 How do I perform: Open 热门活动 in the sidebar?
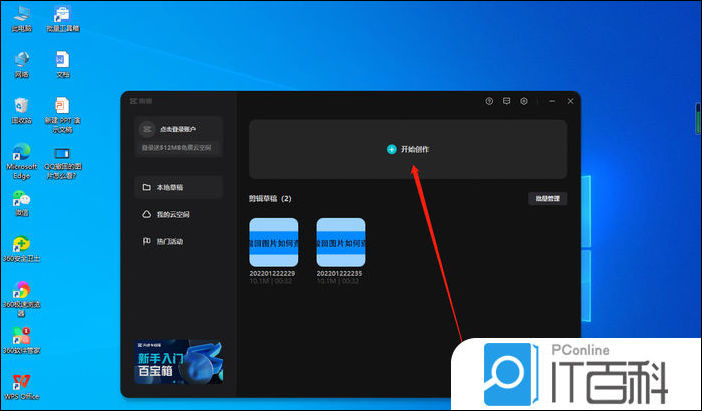pos(178,241)
